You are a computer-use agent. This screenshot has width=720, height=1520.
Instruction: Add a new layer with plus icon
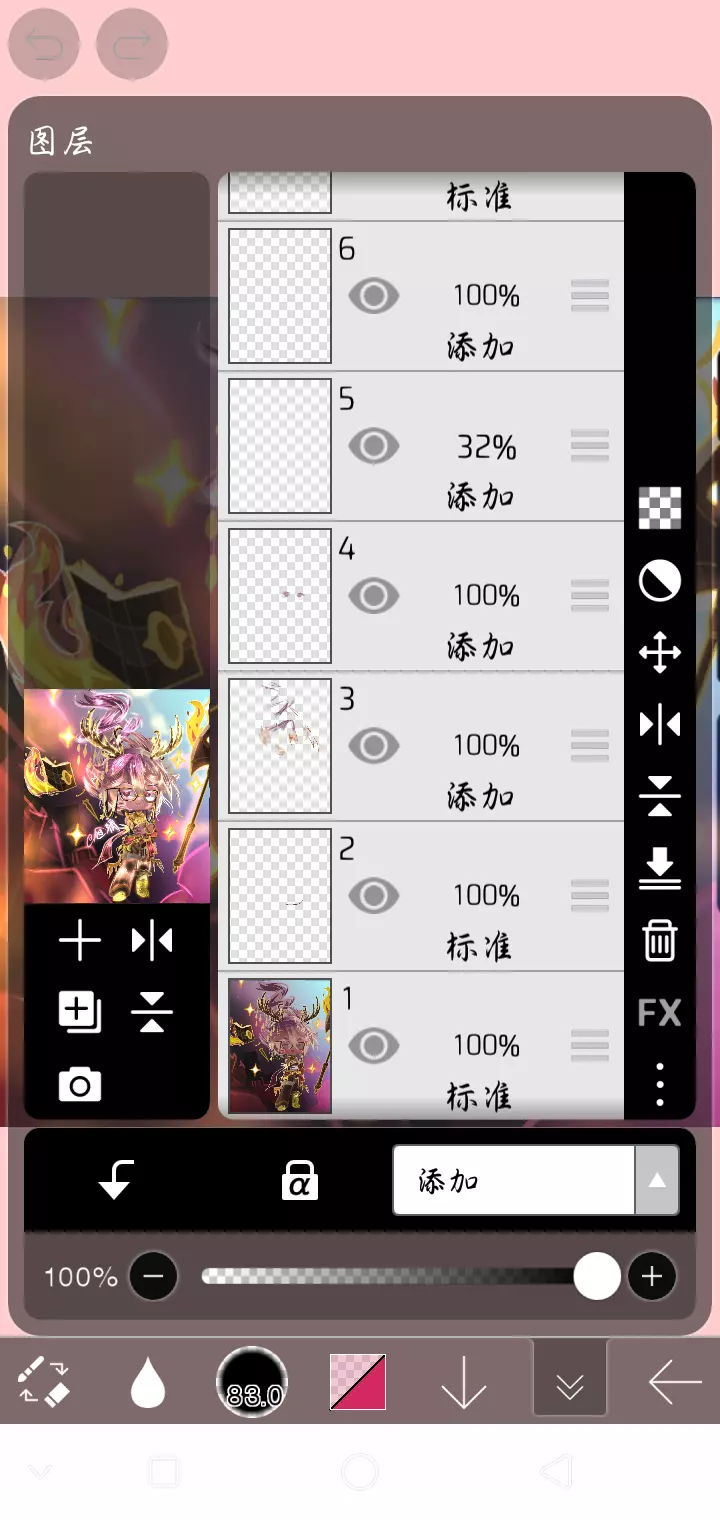pyautogui.click(x=80, y=941)
